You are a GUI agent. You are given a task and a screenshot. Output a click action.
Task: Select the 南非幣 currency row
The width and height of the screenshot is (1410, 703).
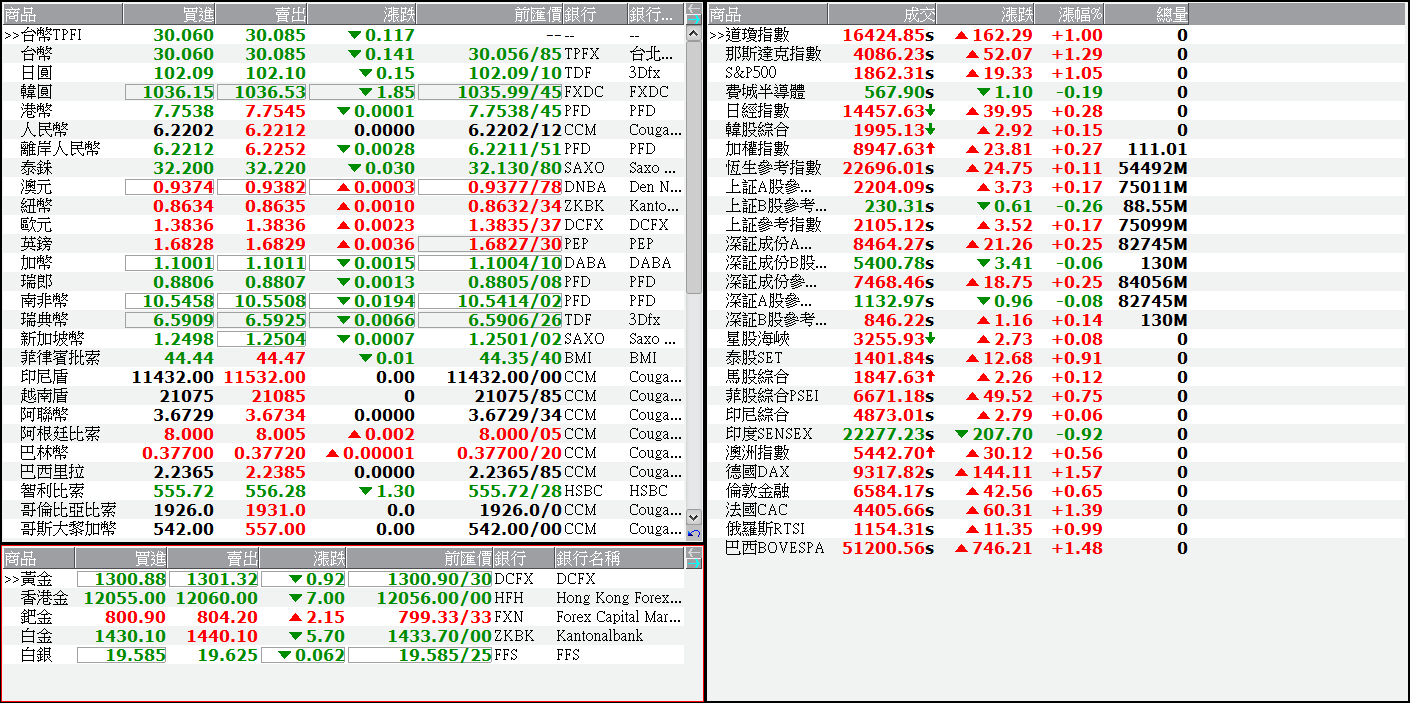343,301
